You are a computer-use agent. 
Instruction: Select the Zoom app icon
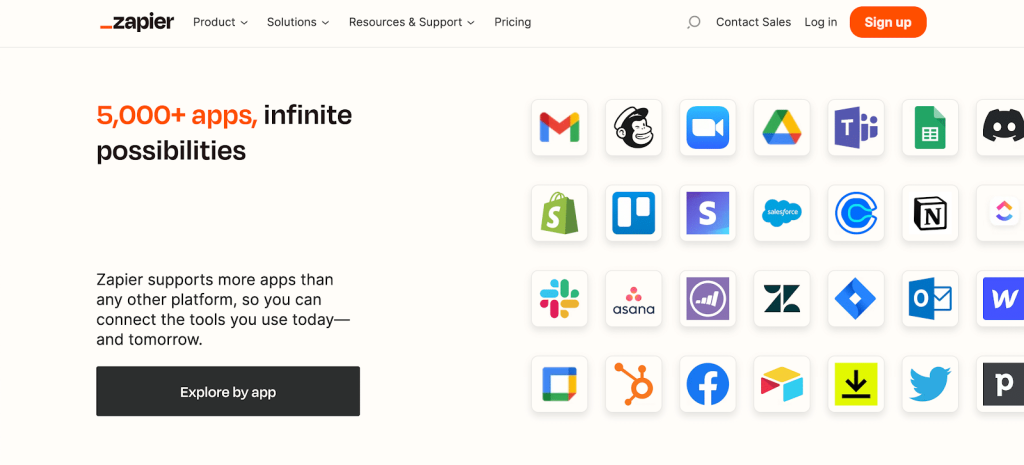[x=707, y=127]
